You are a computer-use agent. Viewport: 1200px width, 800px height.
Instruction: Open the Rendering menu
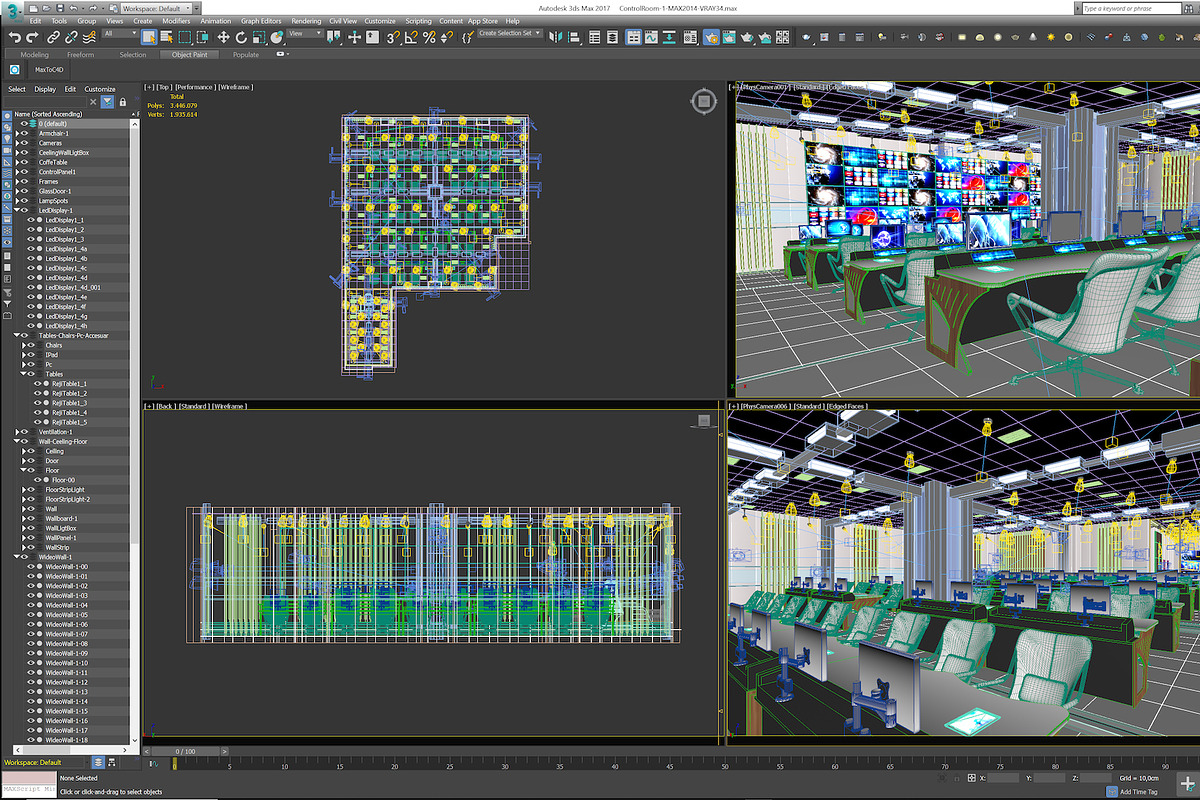306,21
